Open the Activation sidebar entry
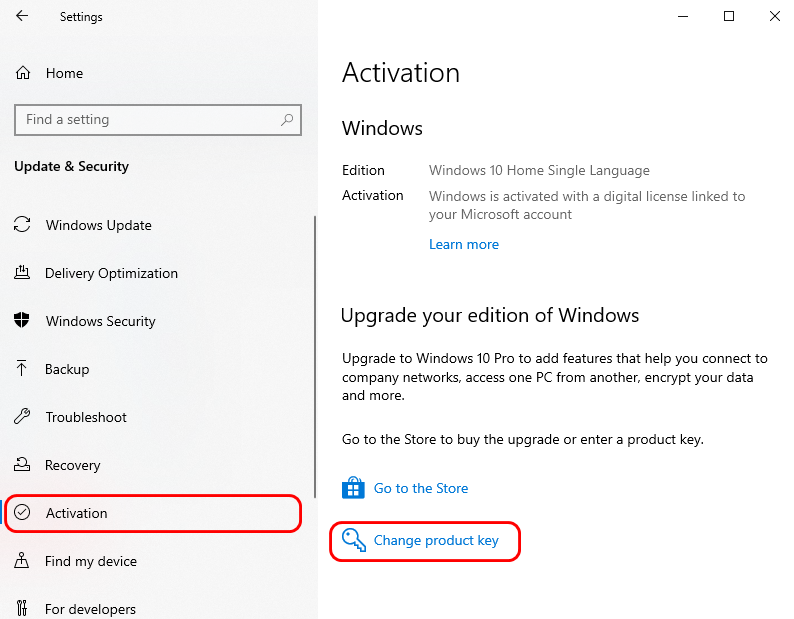This screenshot has height=619, width=794. (x=153, y=513)
